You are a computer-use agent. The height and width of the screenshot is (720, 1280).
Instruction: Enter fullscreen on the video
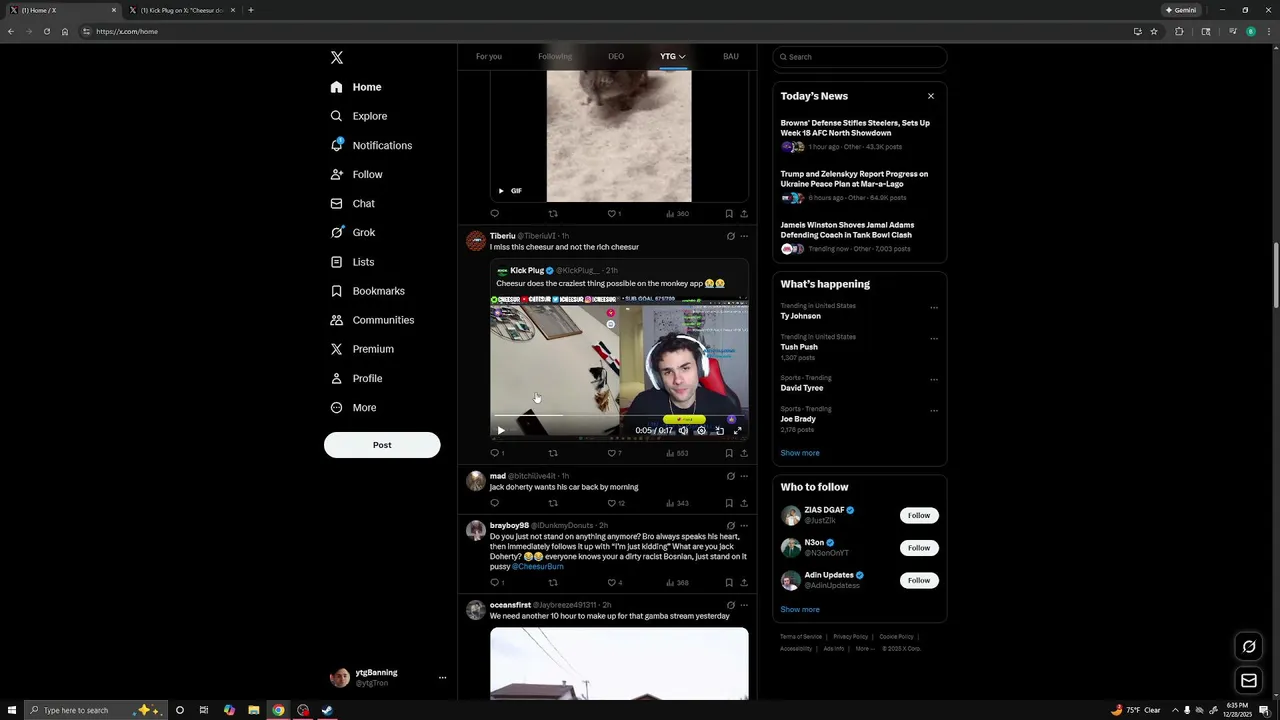738,431
